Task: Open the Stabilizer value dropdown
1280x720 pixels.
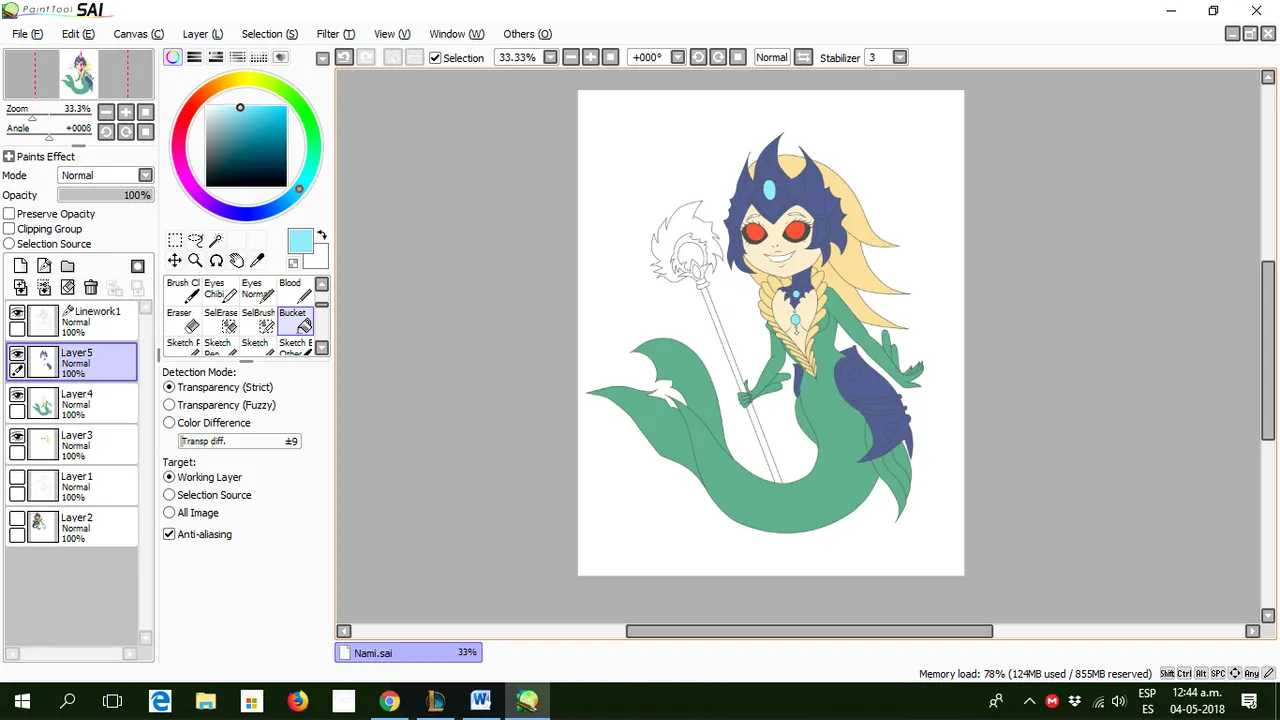Action: [x=900, y=57]
